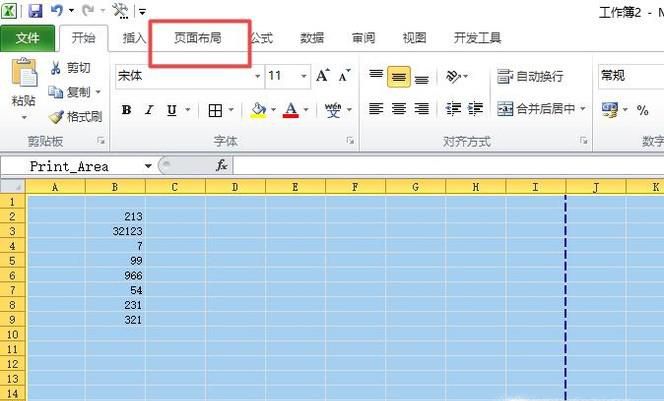The height and width of the screenshot is (401, 664).
Task: Open the 对齐方式 dialog launcher
Action: pos(584,141)
